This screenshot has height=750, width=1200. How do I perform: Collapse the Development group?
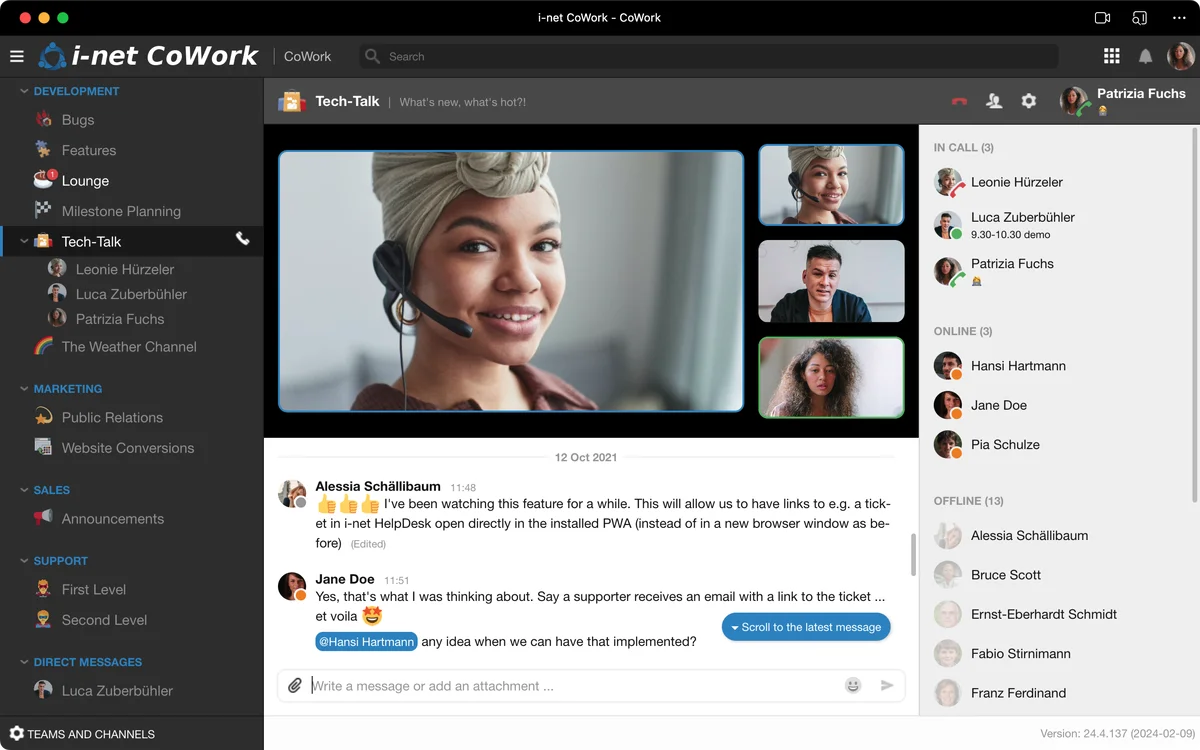(x=24, y=91)
